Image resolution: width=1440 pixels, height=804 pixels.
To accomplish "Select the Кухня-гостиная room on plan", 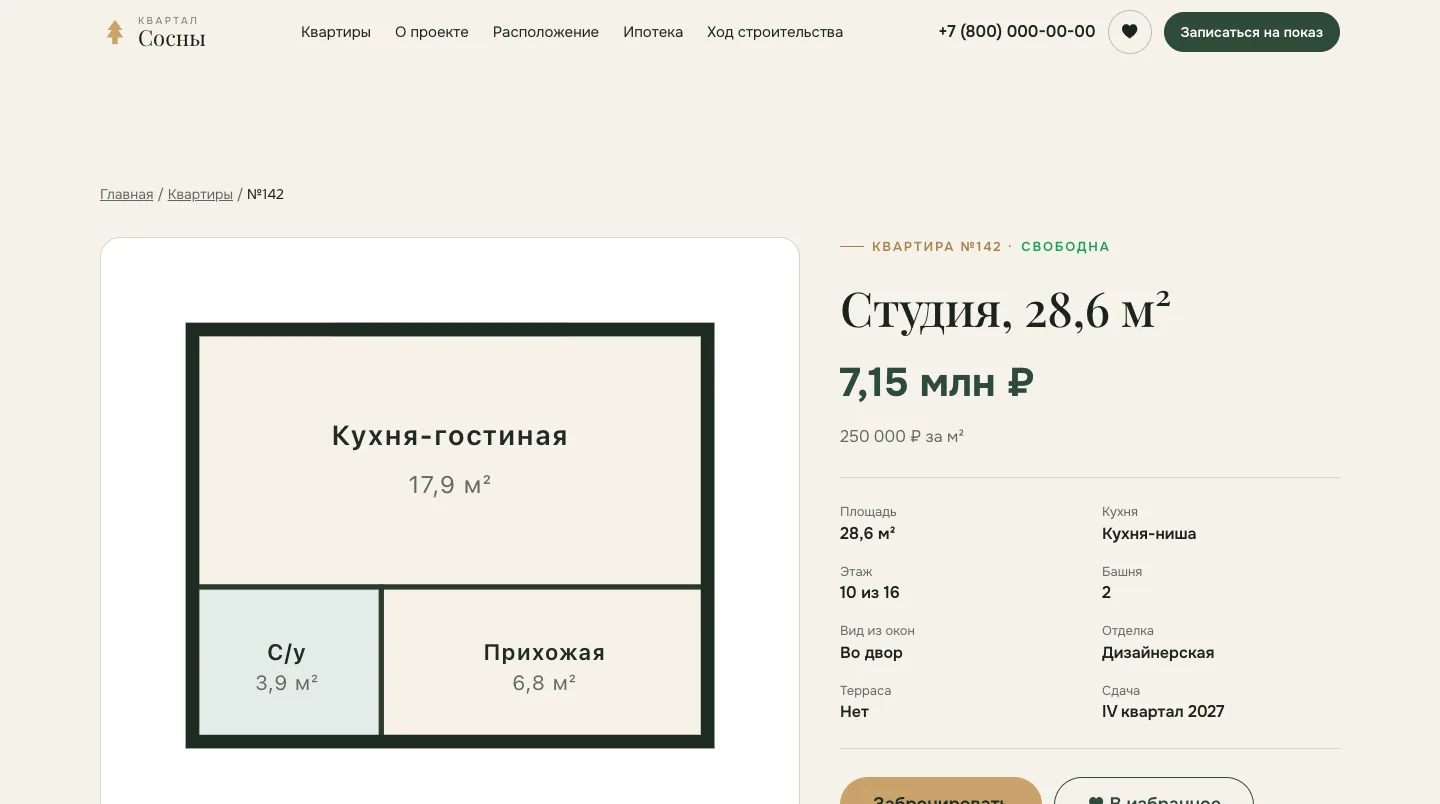I will pyautogui.click(x=450, y=460).
